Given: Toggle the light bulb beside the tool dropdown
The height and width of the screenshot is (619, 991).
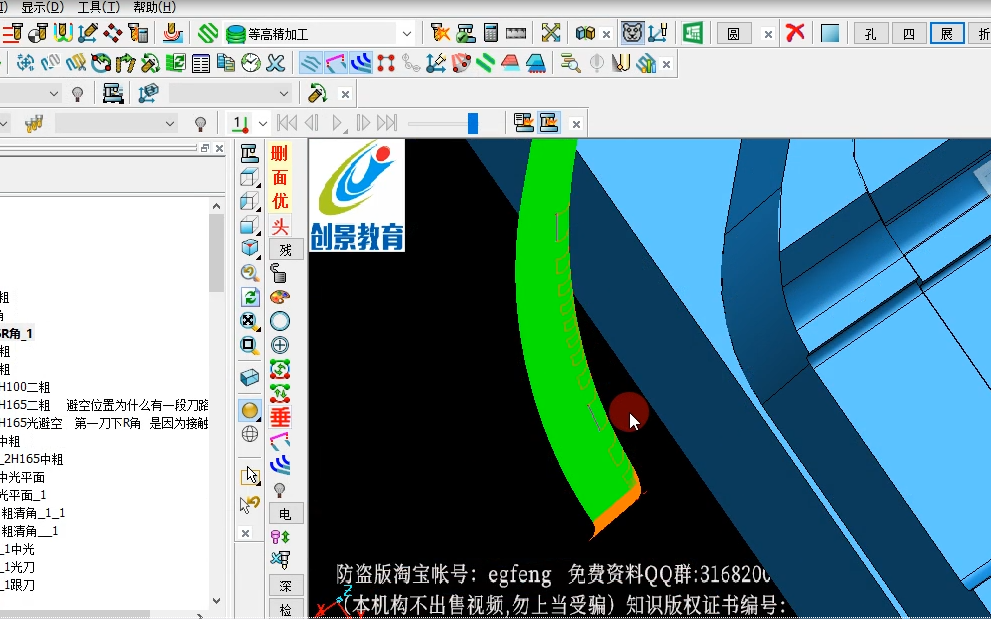Looking at the screenshot, I should tap(200, 123).
